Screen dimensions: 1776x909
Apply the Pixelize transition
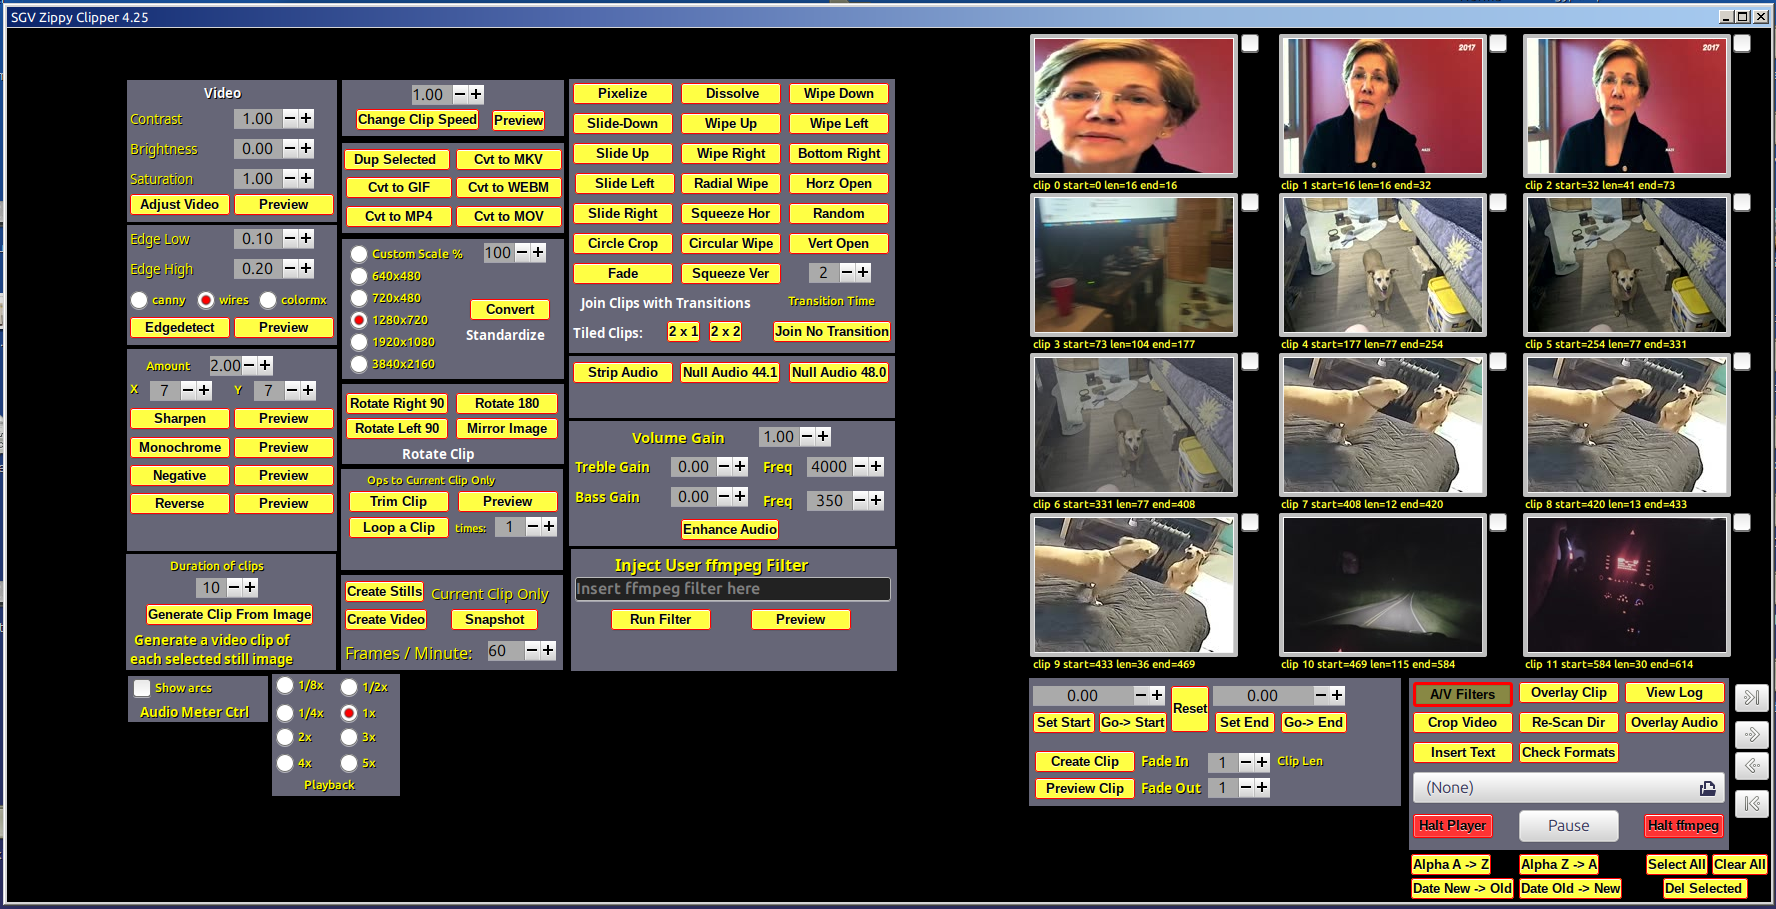pos(622,93)
